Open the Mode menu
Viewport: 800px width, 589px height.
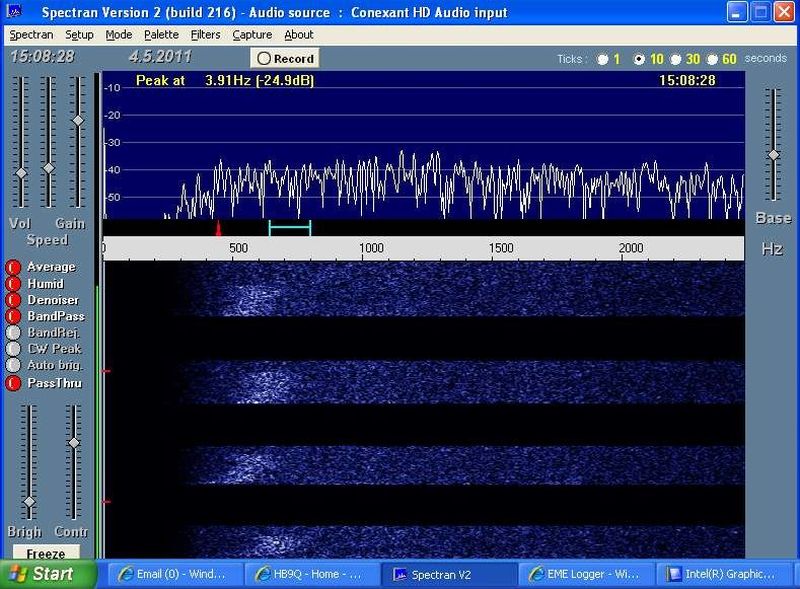119,35
